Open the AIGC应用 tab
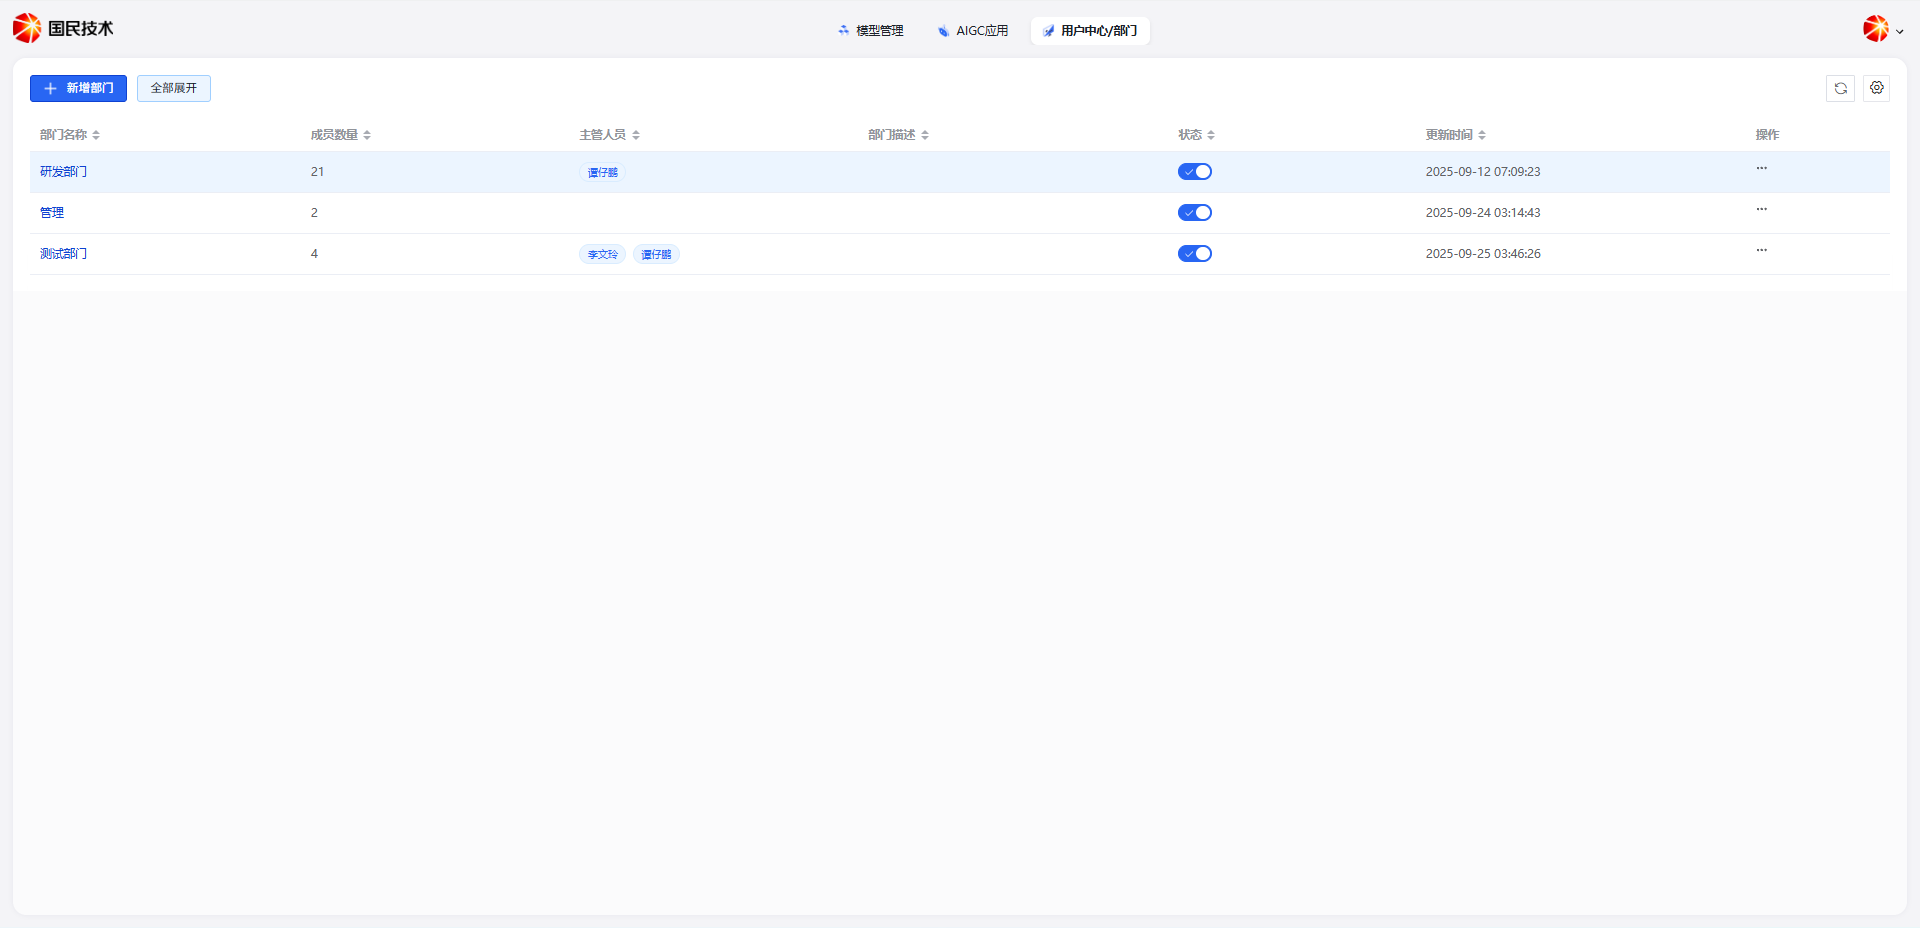This screenshot has height=928, width=1920. point(973,31)
